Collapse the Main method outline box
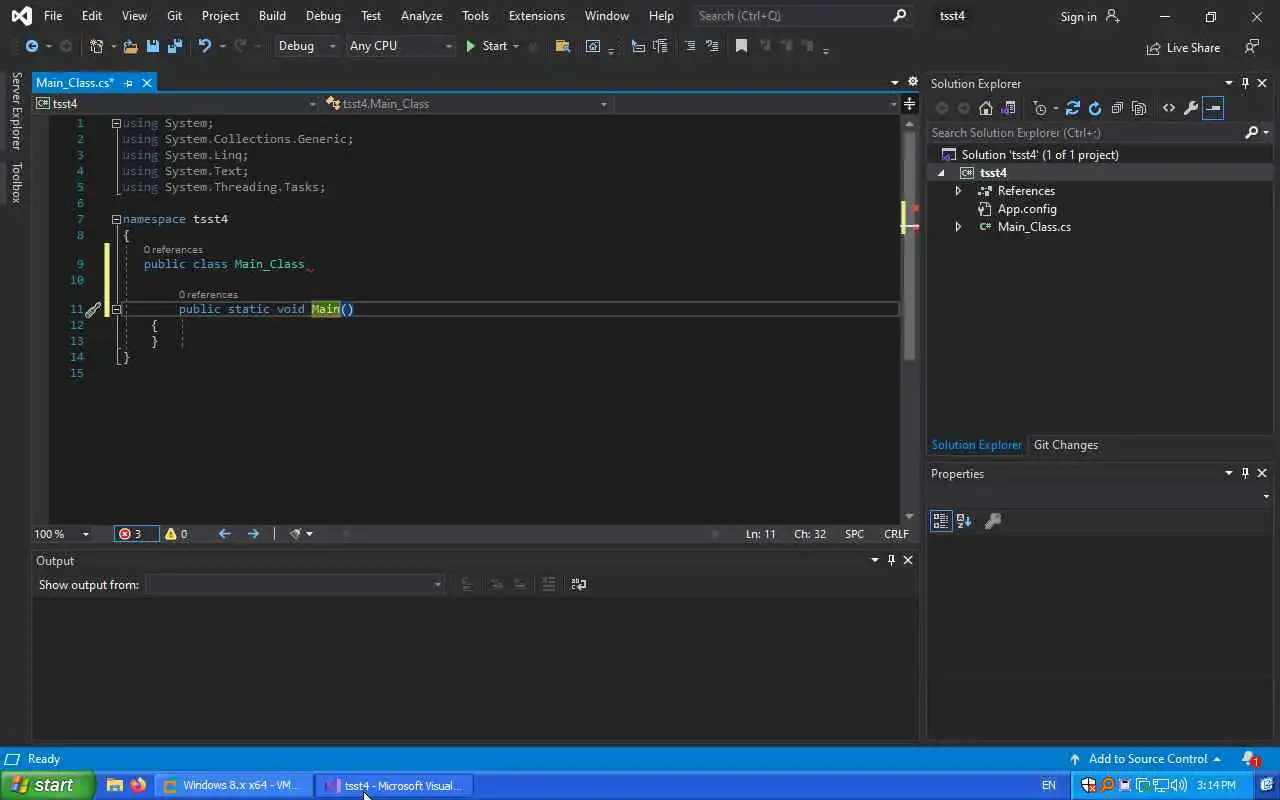Viewport: 1280px width, 800px height. coord(116,309)
